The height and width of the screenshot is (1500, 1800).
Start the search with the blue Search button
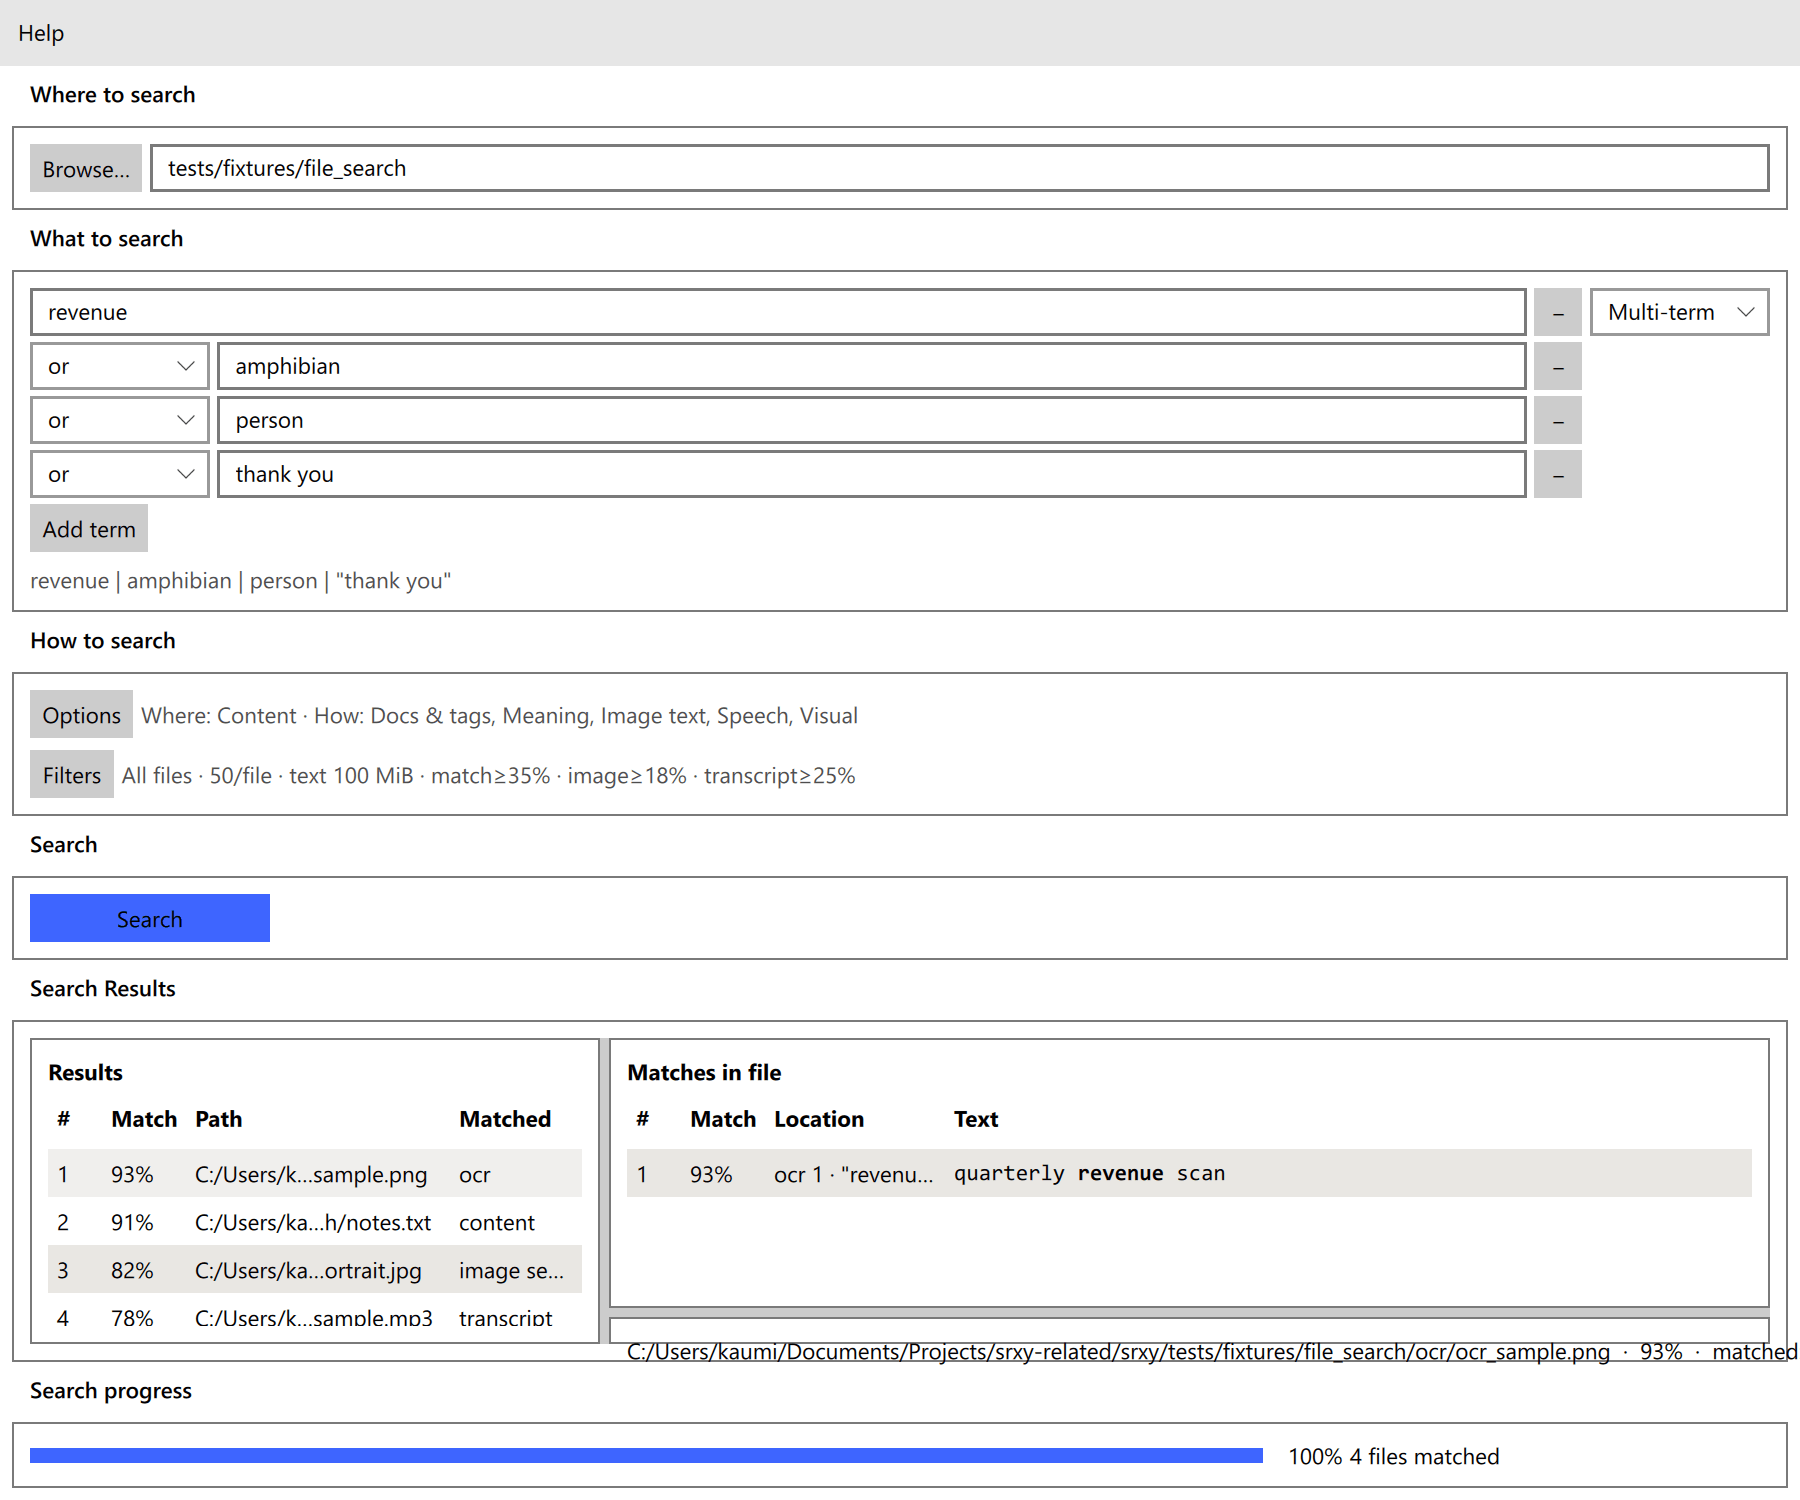pos(150,918)
